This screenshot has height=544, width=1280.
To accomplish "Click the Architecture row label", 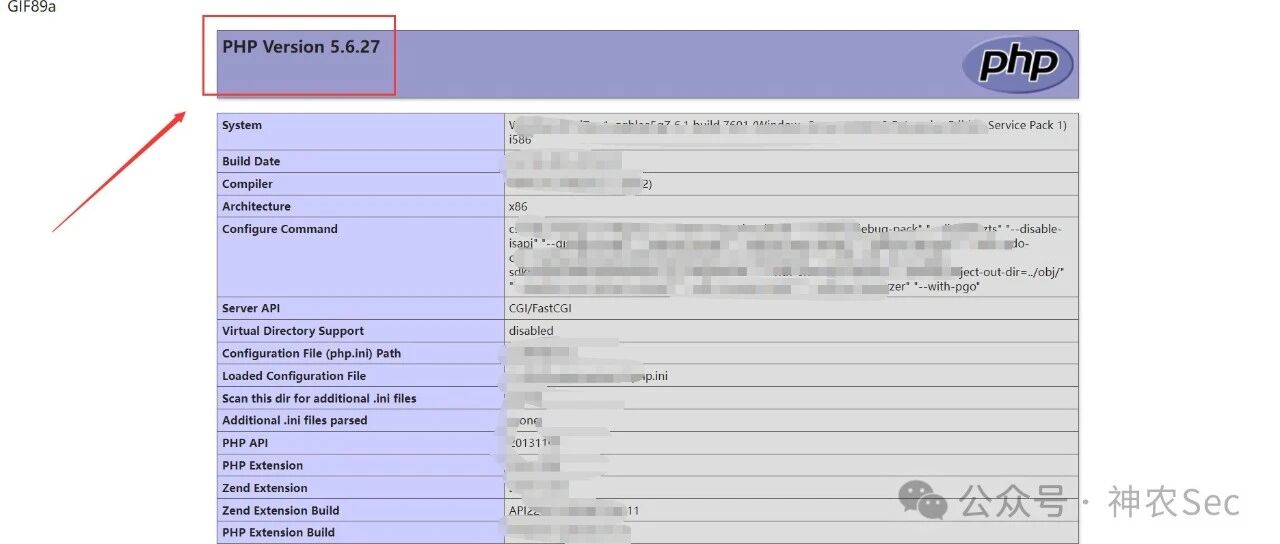I will click(256, 206).
